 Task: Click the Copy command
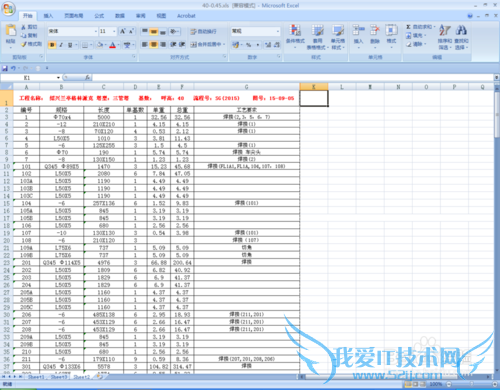click(x=29, y=35)
